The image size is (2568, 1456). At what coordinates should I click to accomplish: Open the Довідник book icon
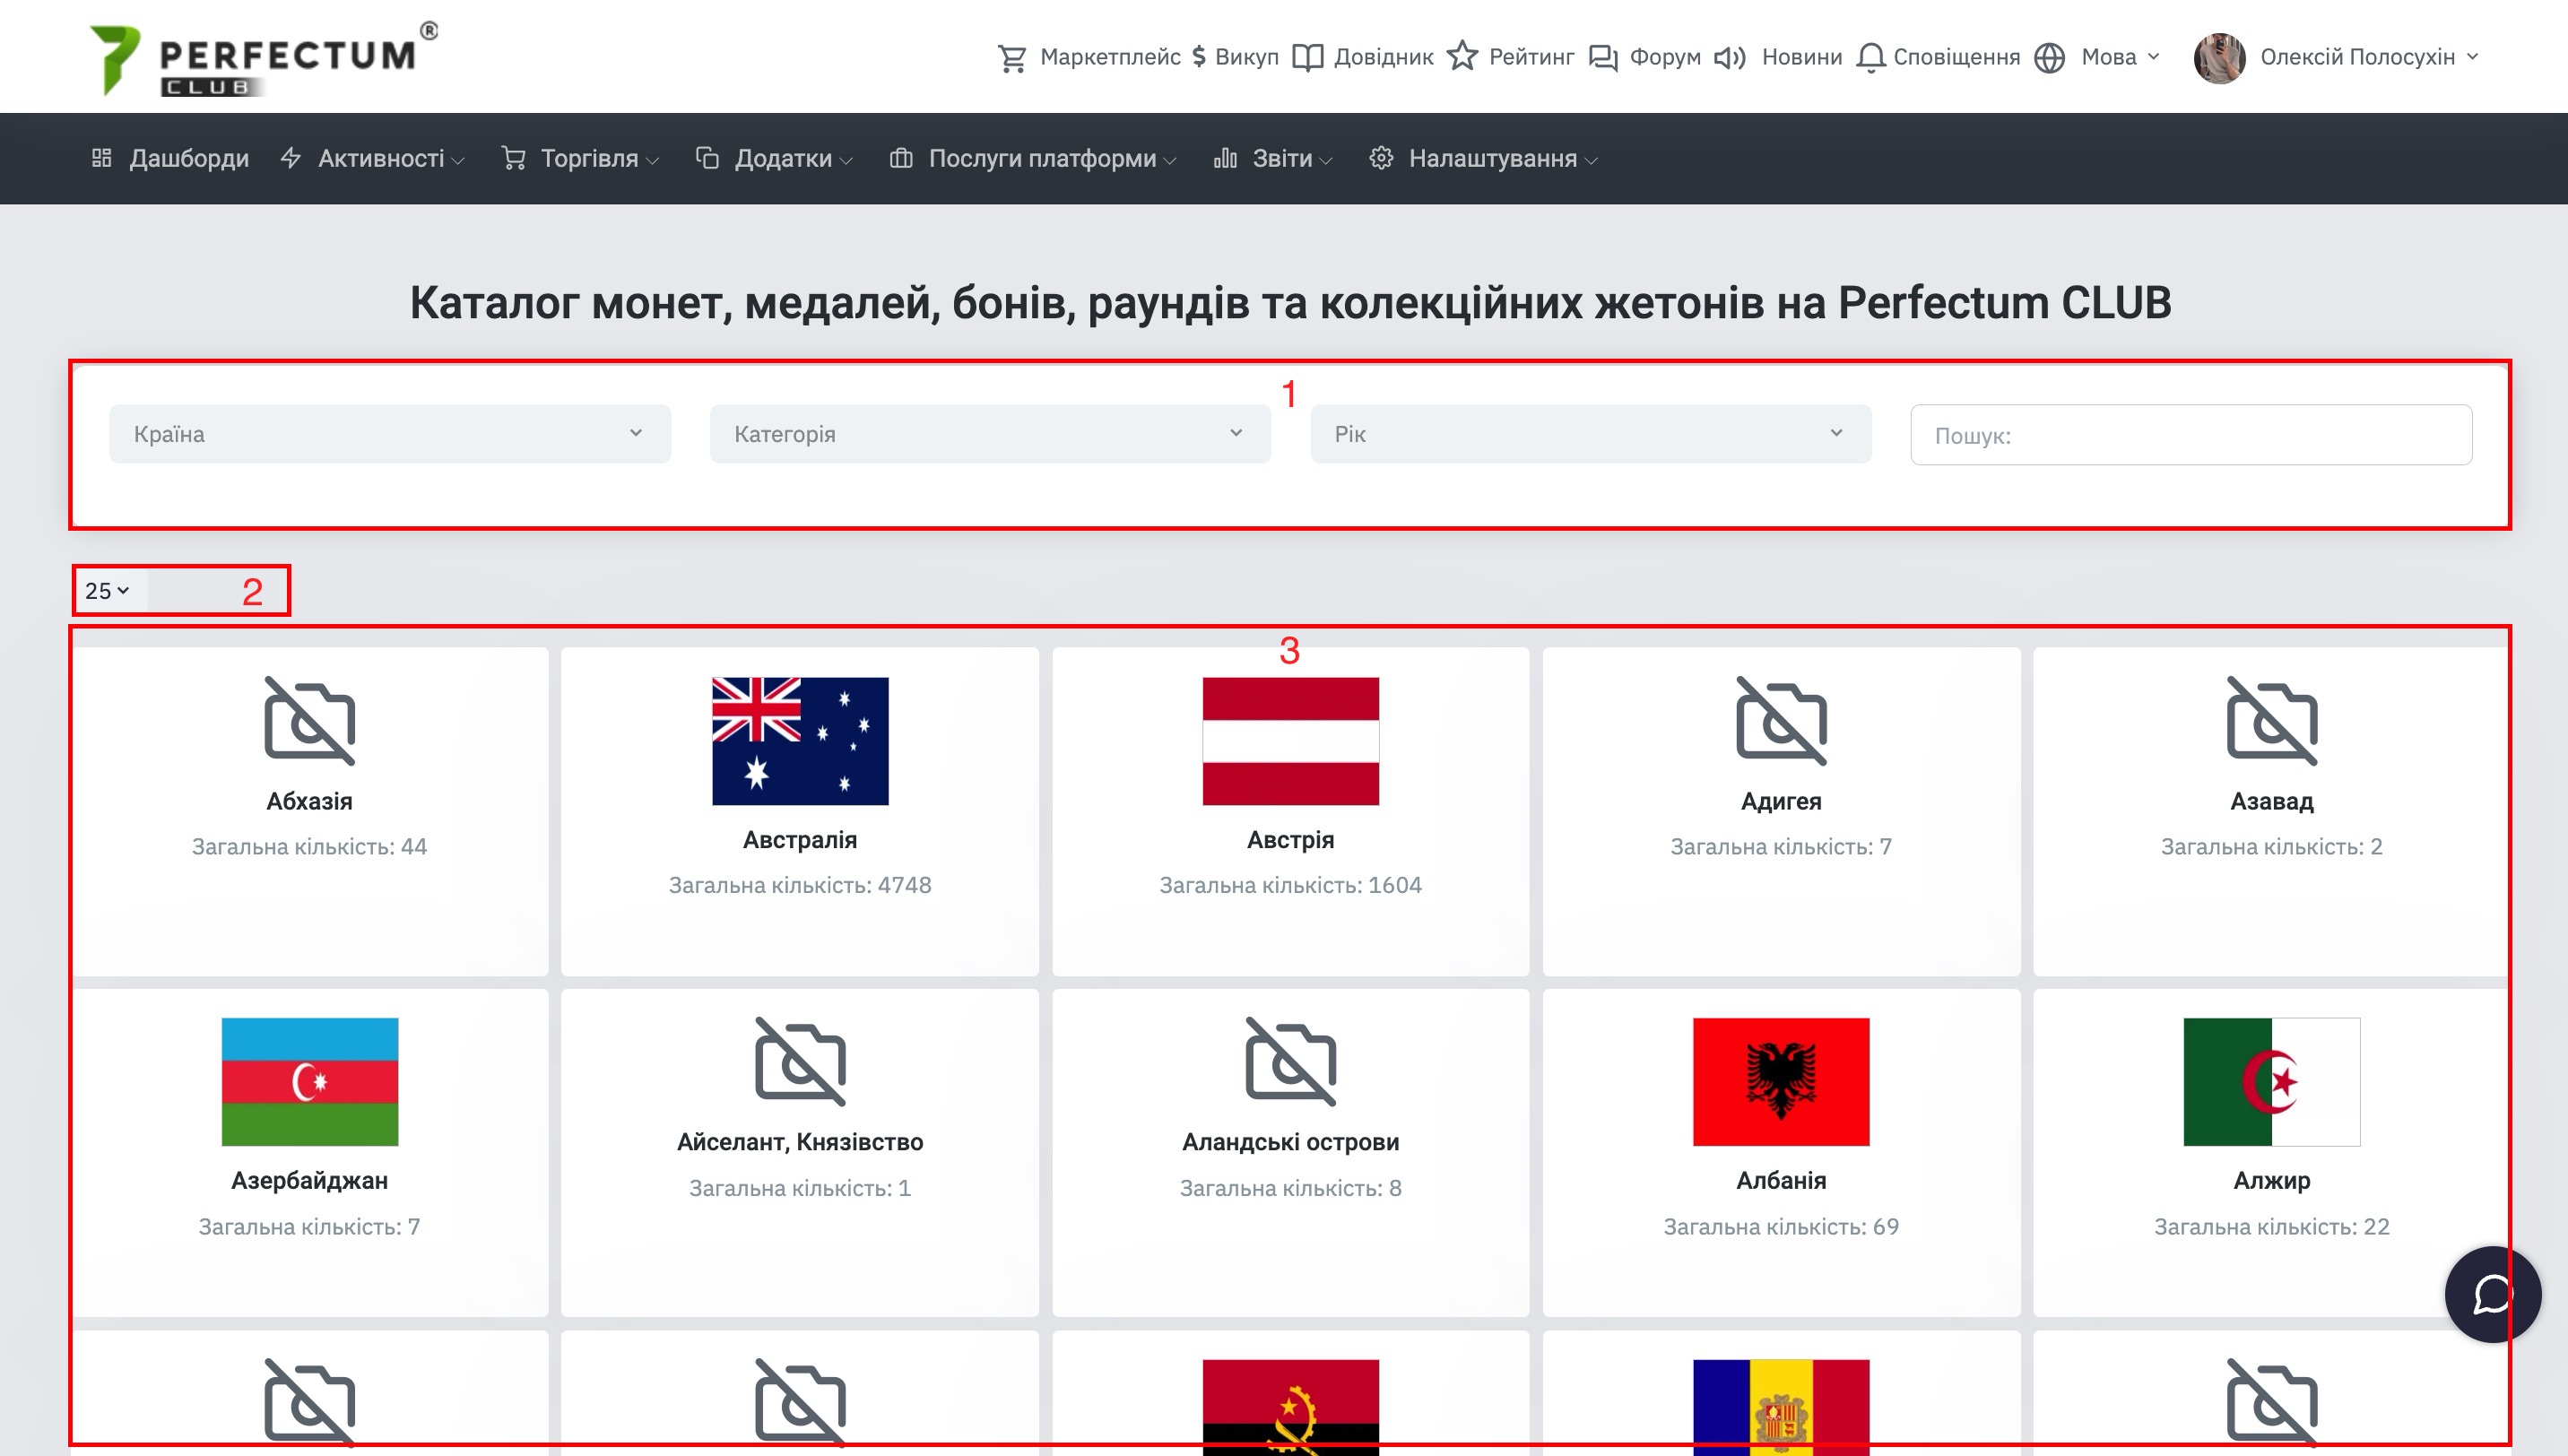point(1307,58)
